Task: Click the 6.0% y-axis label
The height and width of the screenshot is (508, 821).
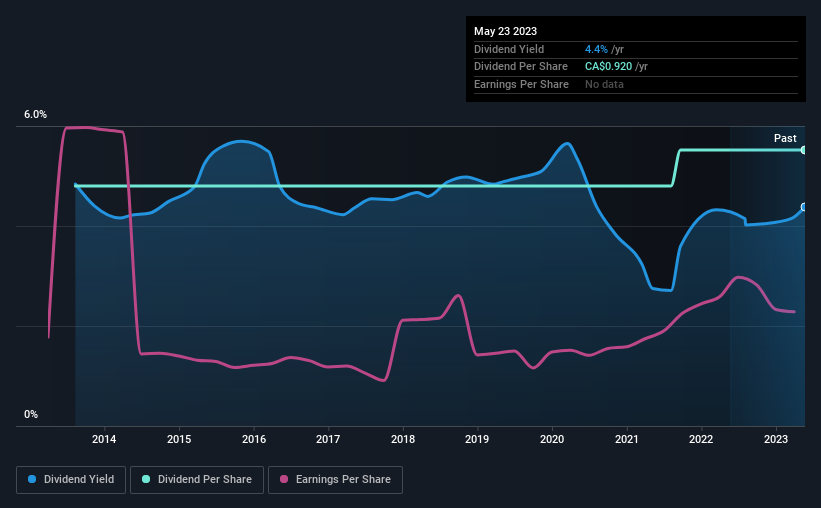Action: click(x=35, y=114)
